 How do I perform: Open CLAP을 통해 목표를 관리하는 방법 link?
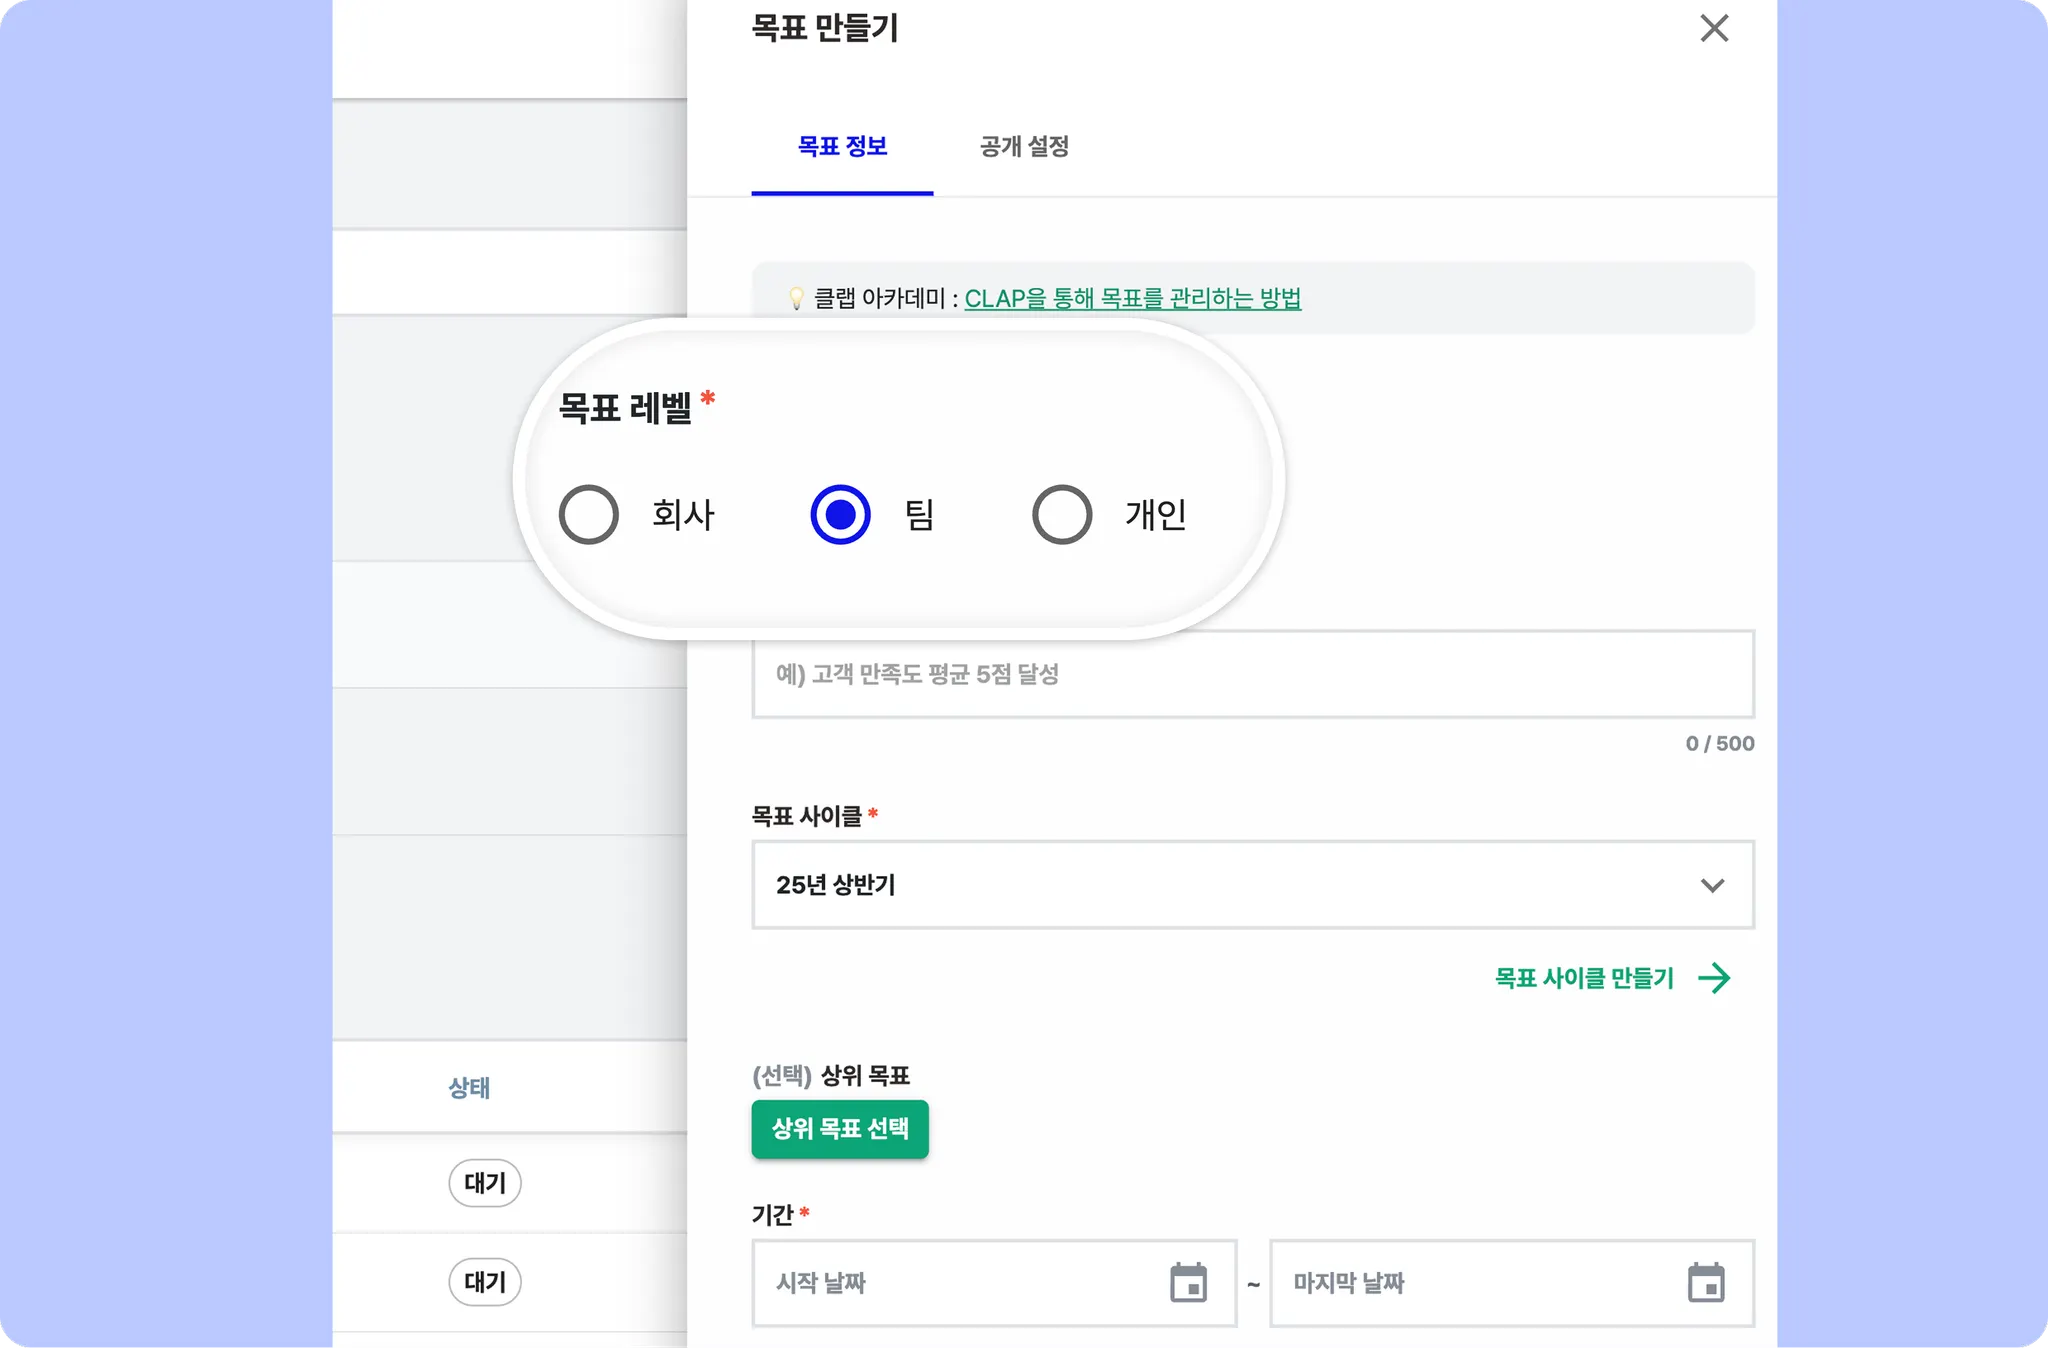[1132, 299]
